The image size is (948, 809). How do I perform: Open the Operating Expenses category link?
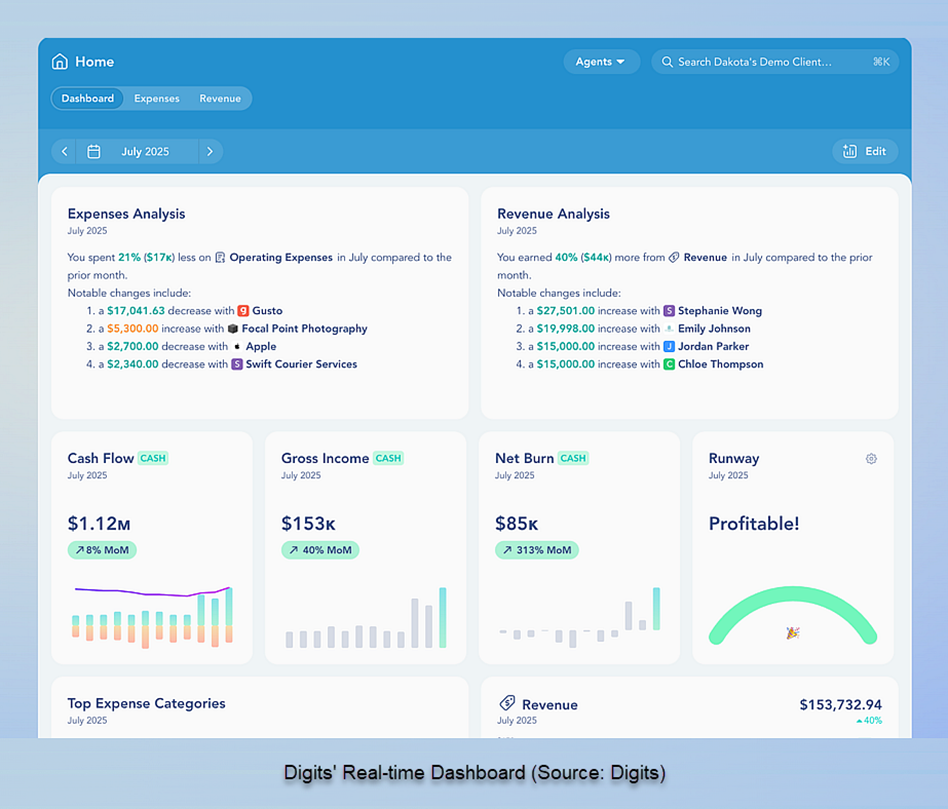281,258
